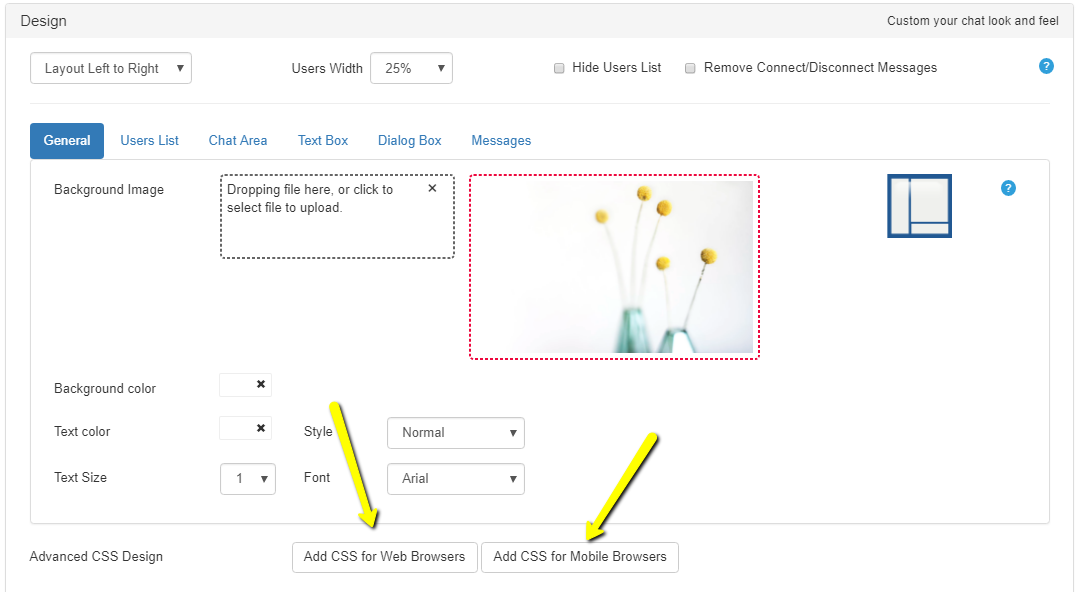Click the blue chat layout preview icon
Screen dimensions: 1081x592
tap(919, 206)
